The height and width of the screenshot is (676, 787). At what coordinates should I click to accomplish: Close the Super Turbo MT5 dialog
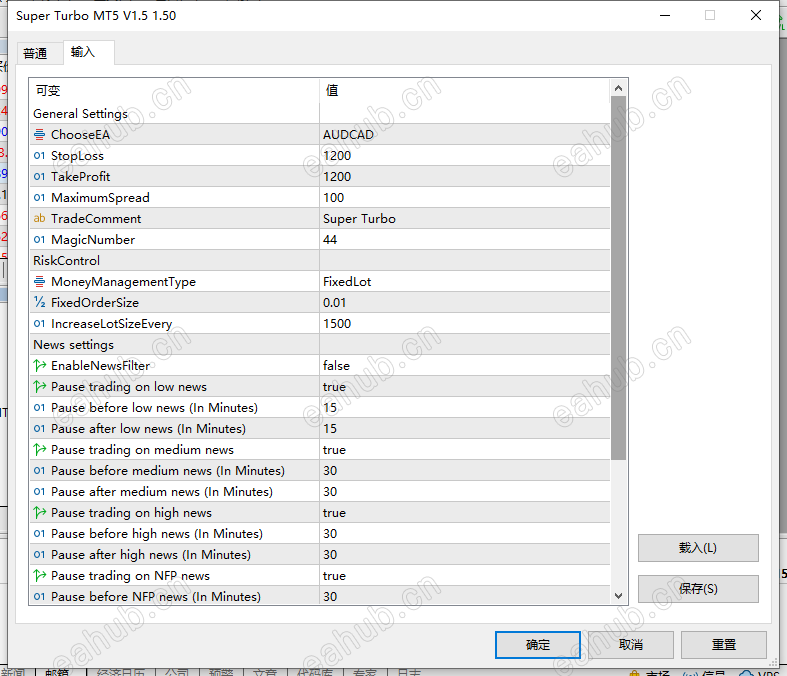point(755,16)
